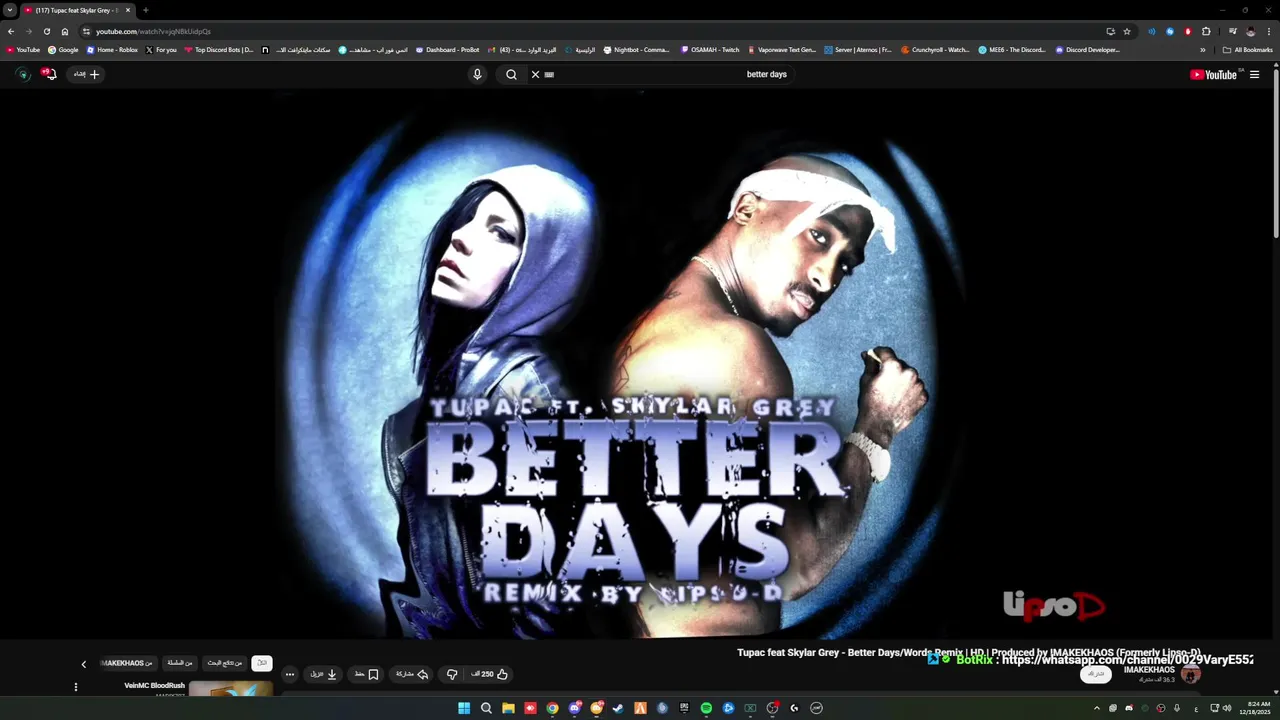Download the video with the arrow button

323,674
